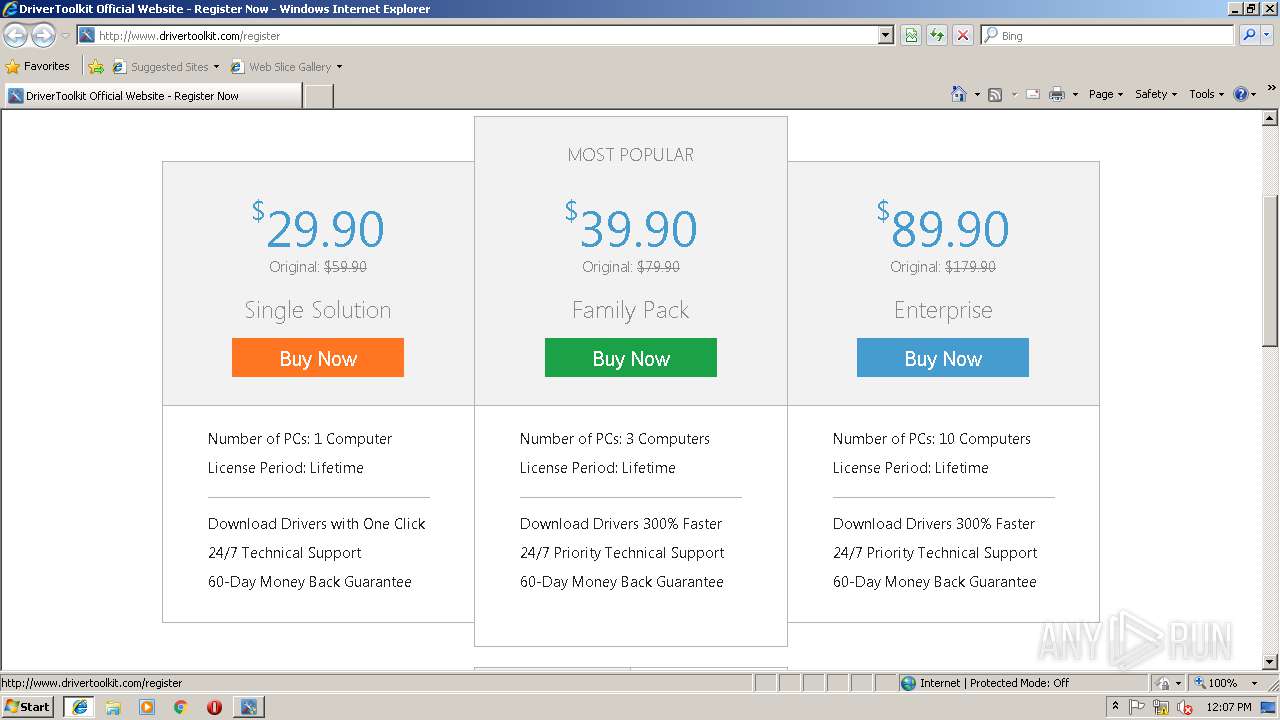The image size is (1280, 720).
Task: Click the Print icon in command bar
Action: [1057, 94]
